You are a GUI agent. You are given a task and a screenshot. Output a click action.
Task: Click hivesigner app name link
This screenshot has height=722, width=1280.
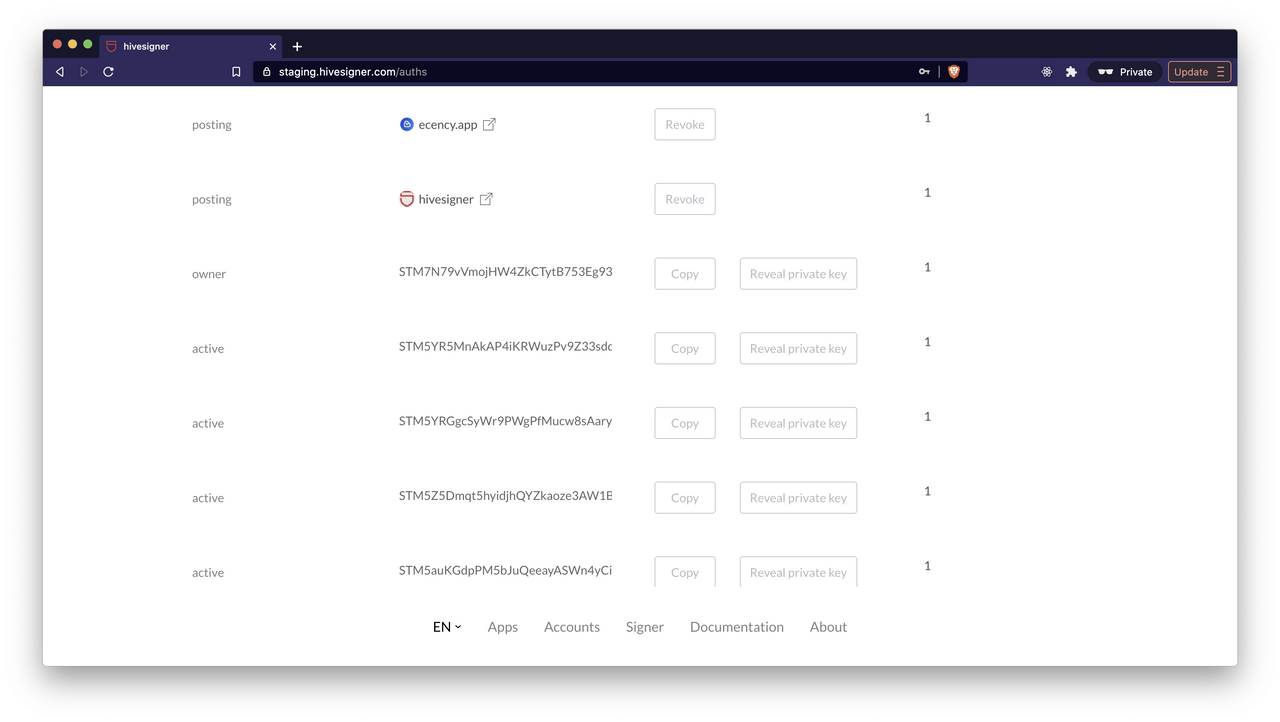446,199
